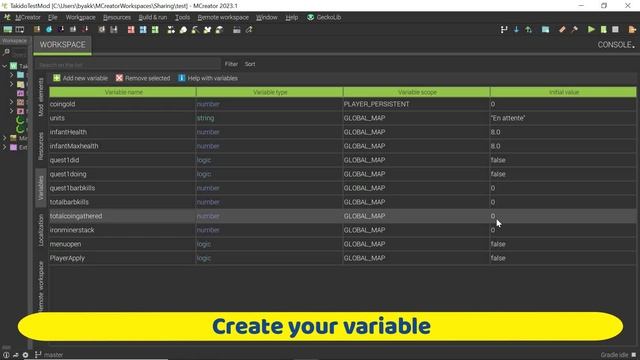The height and width of the screenshot is (360, 640).
Task: Open the Build & run menu
Action: tap(153, 17)
